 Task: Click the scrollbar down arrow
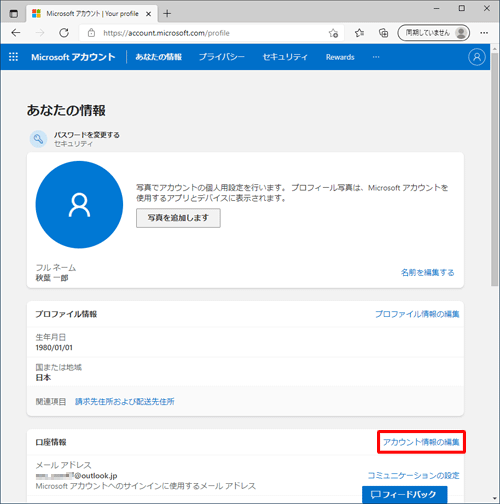pos(495,499)
